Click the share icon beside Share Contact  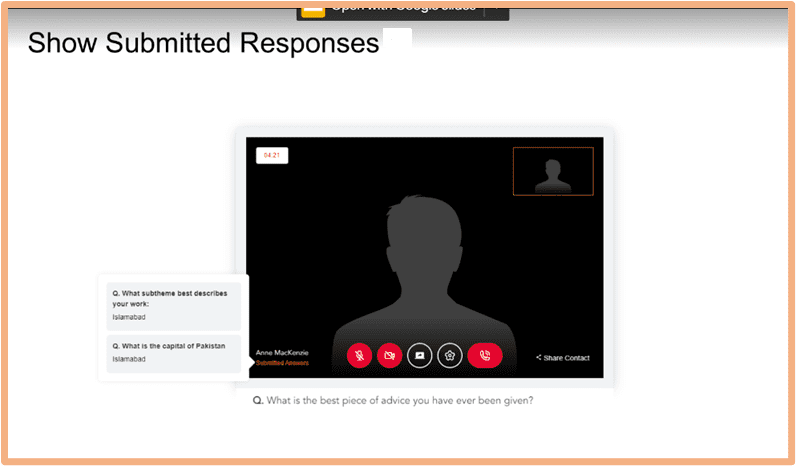(x=539, y=358)
